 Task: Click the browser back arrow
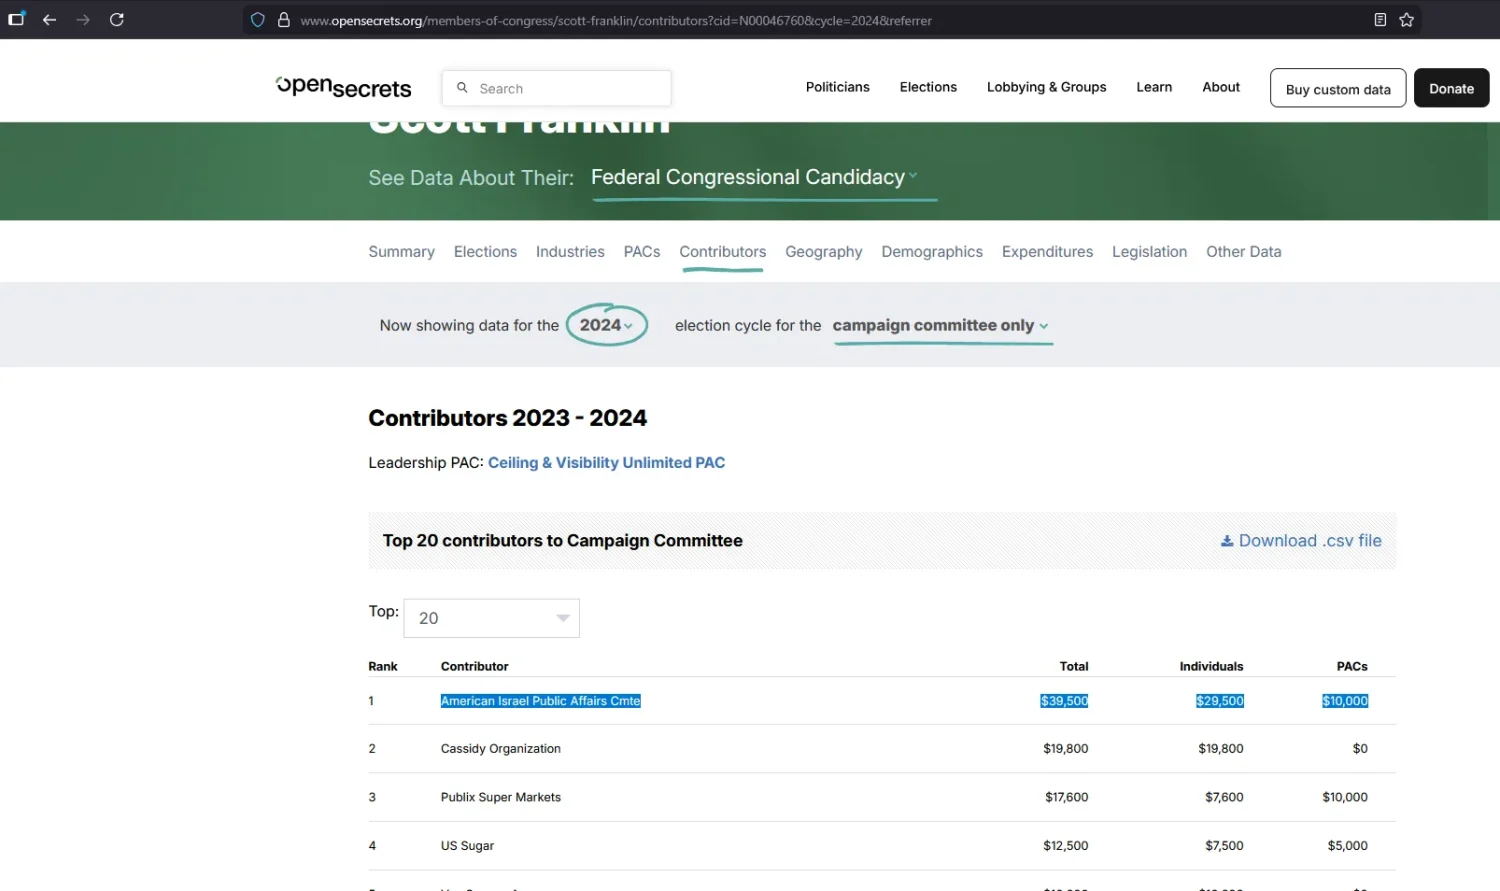[x=49, y=20]
